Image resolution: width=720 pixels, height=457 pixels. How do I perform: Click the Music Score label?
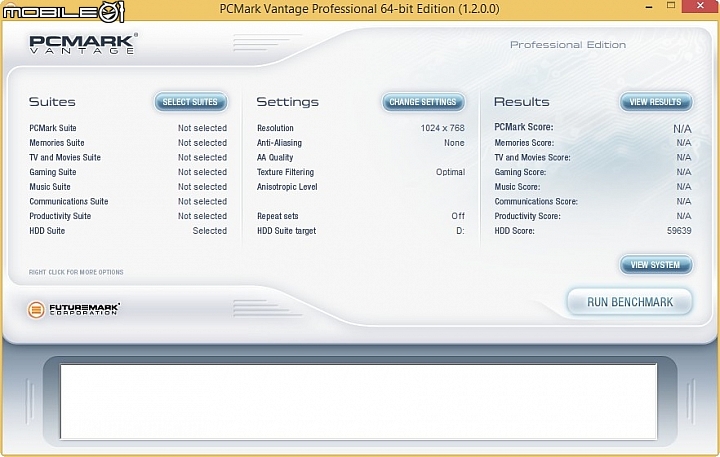517,187
